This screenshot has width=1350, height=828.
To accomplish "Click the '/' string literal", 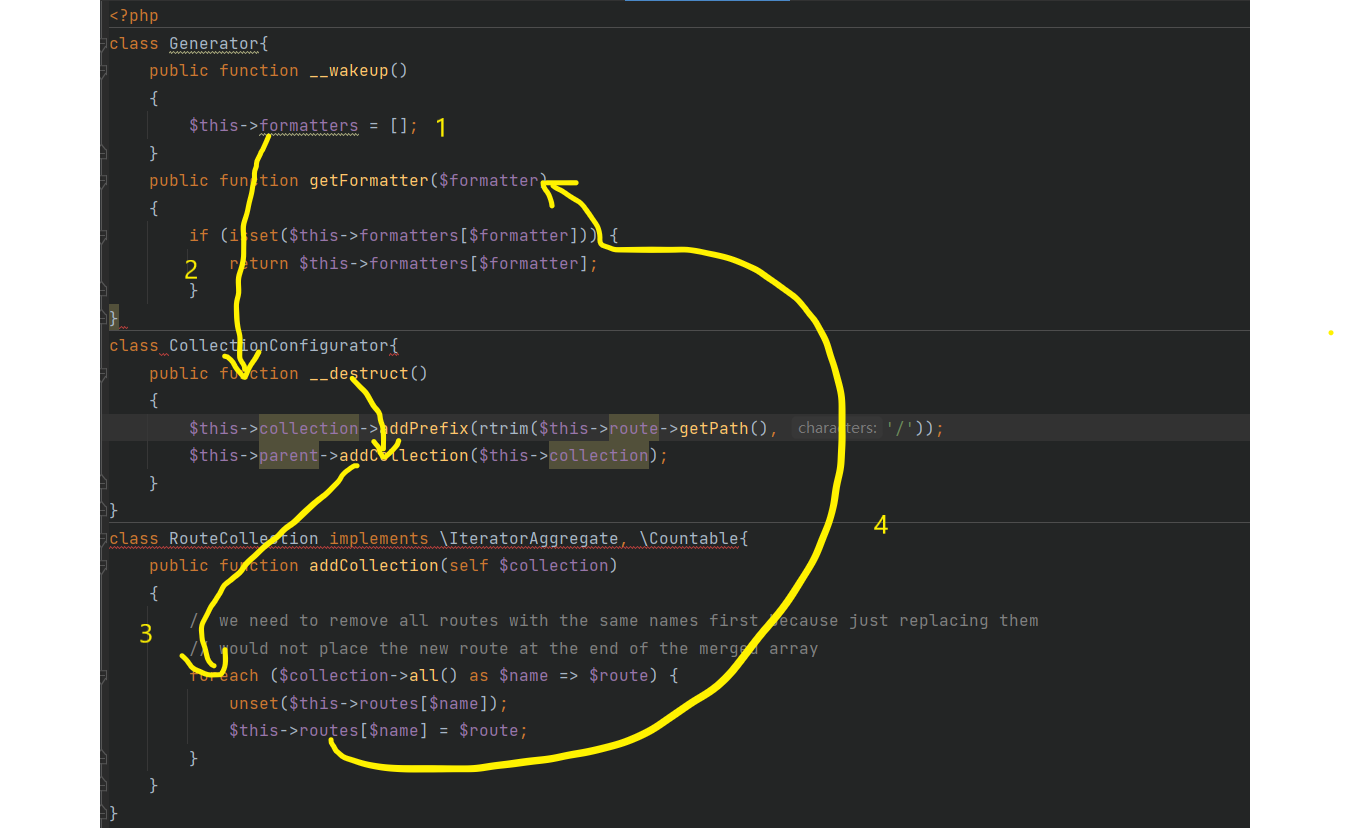I will (899, 428).
